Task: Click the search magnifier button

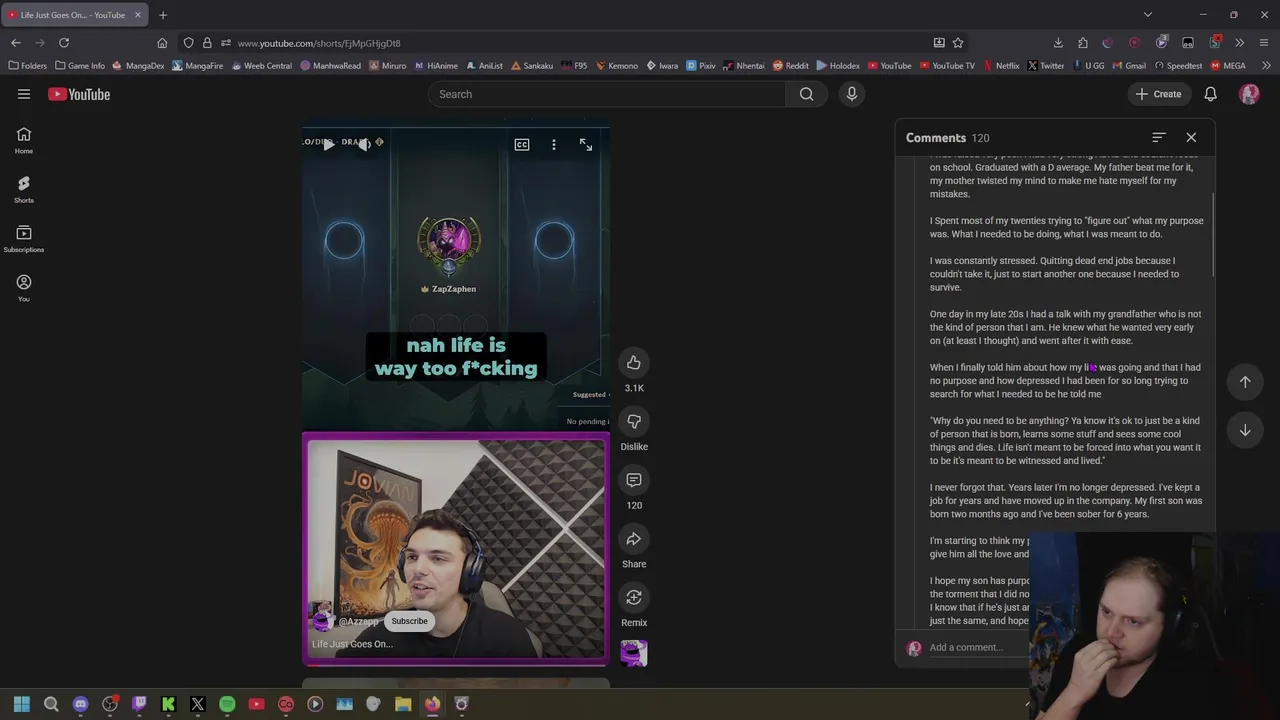Action: (x=806, y=94)
